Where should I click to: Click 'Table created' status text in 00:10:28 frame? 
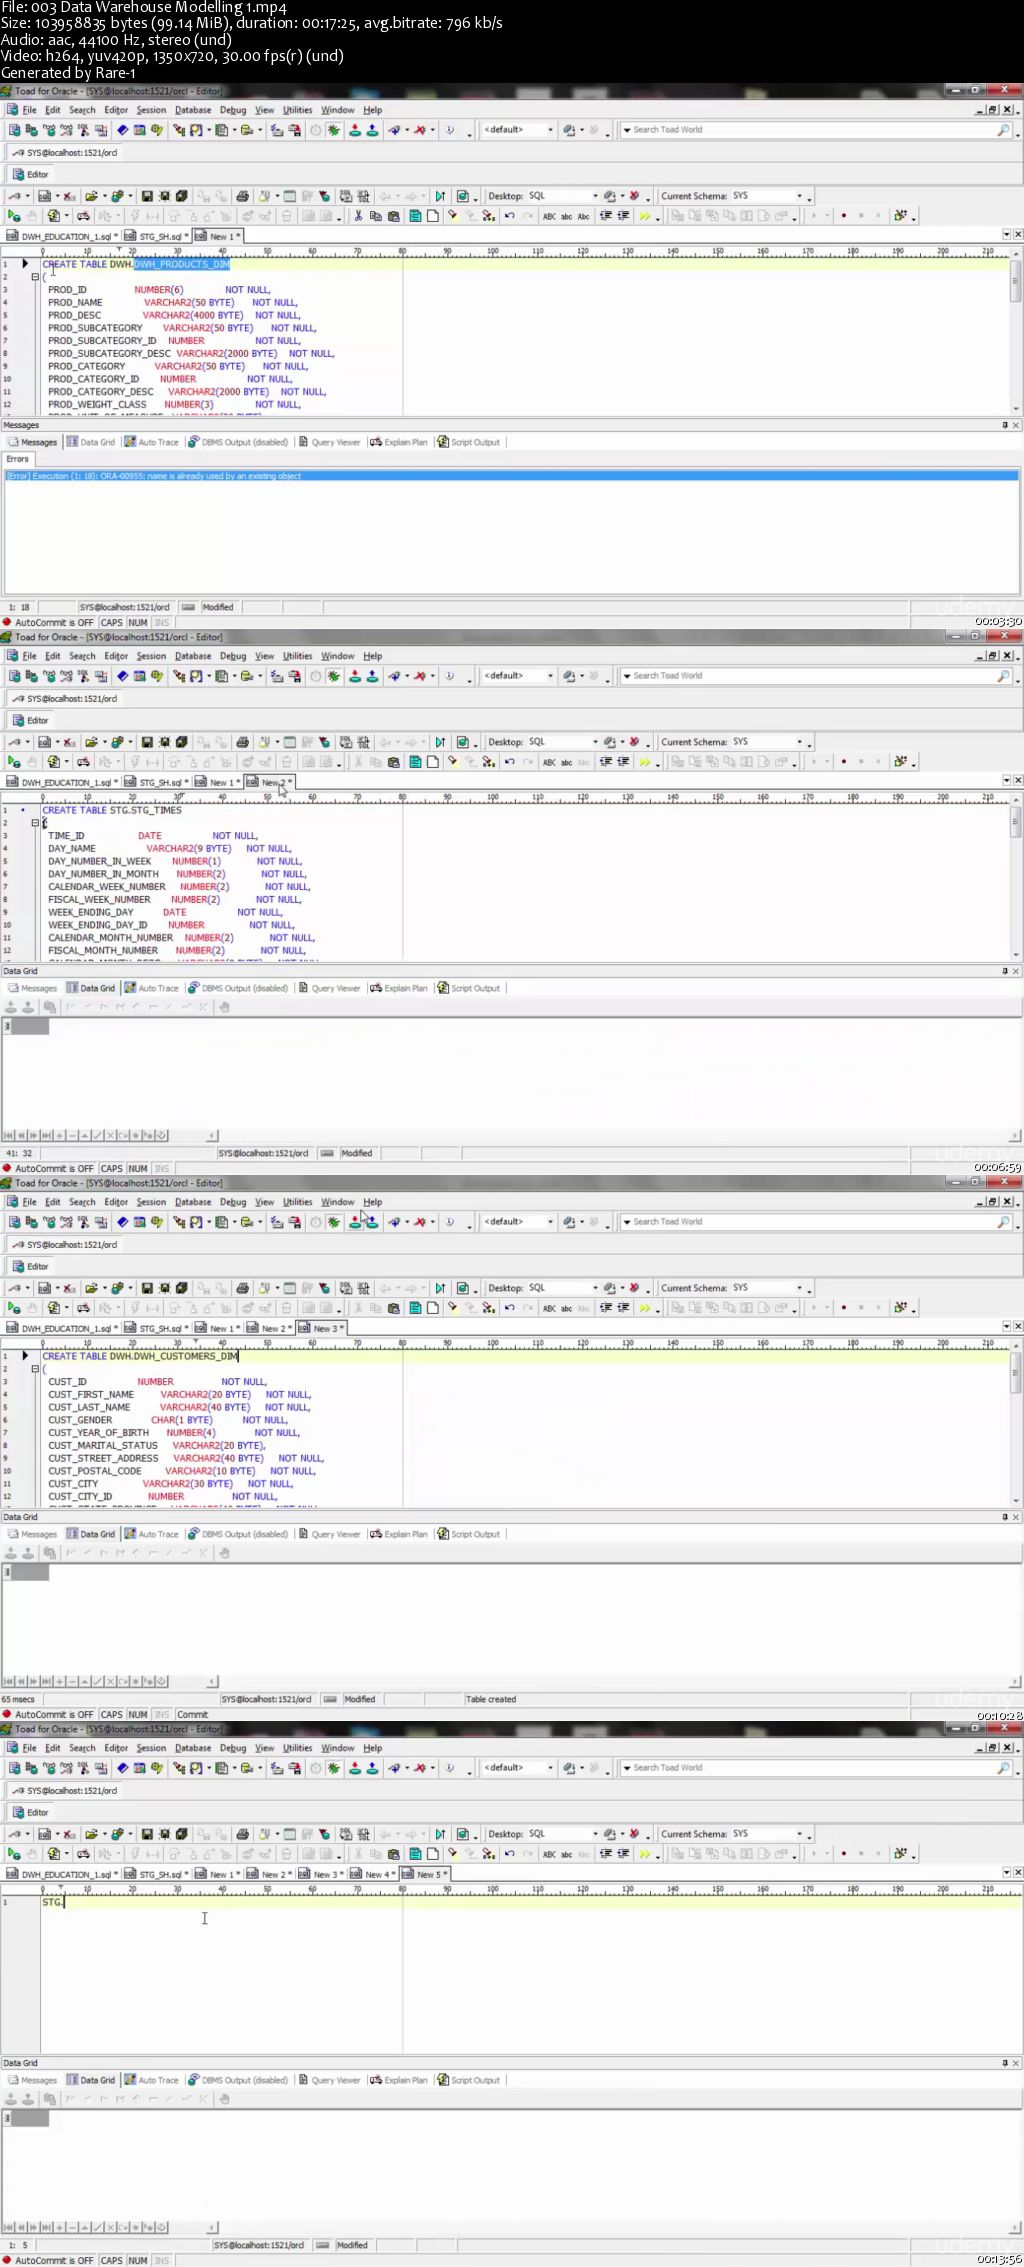point(491,1699)
